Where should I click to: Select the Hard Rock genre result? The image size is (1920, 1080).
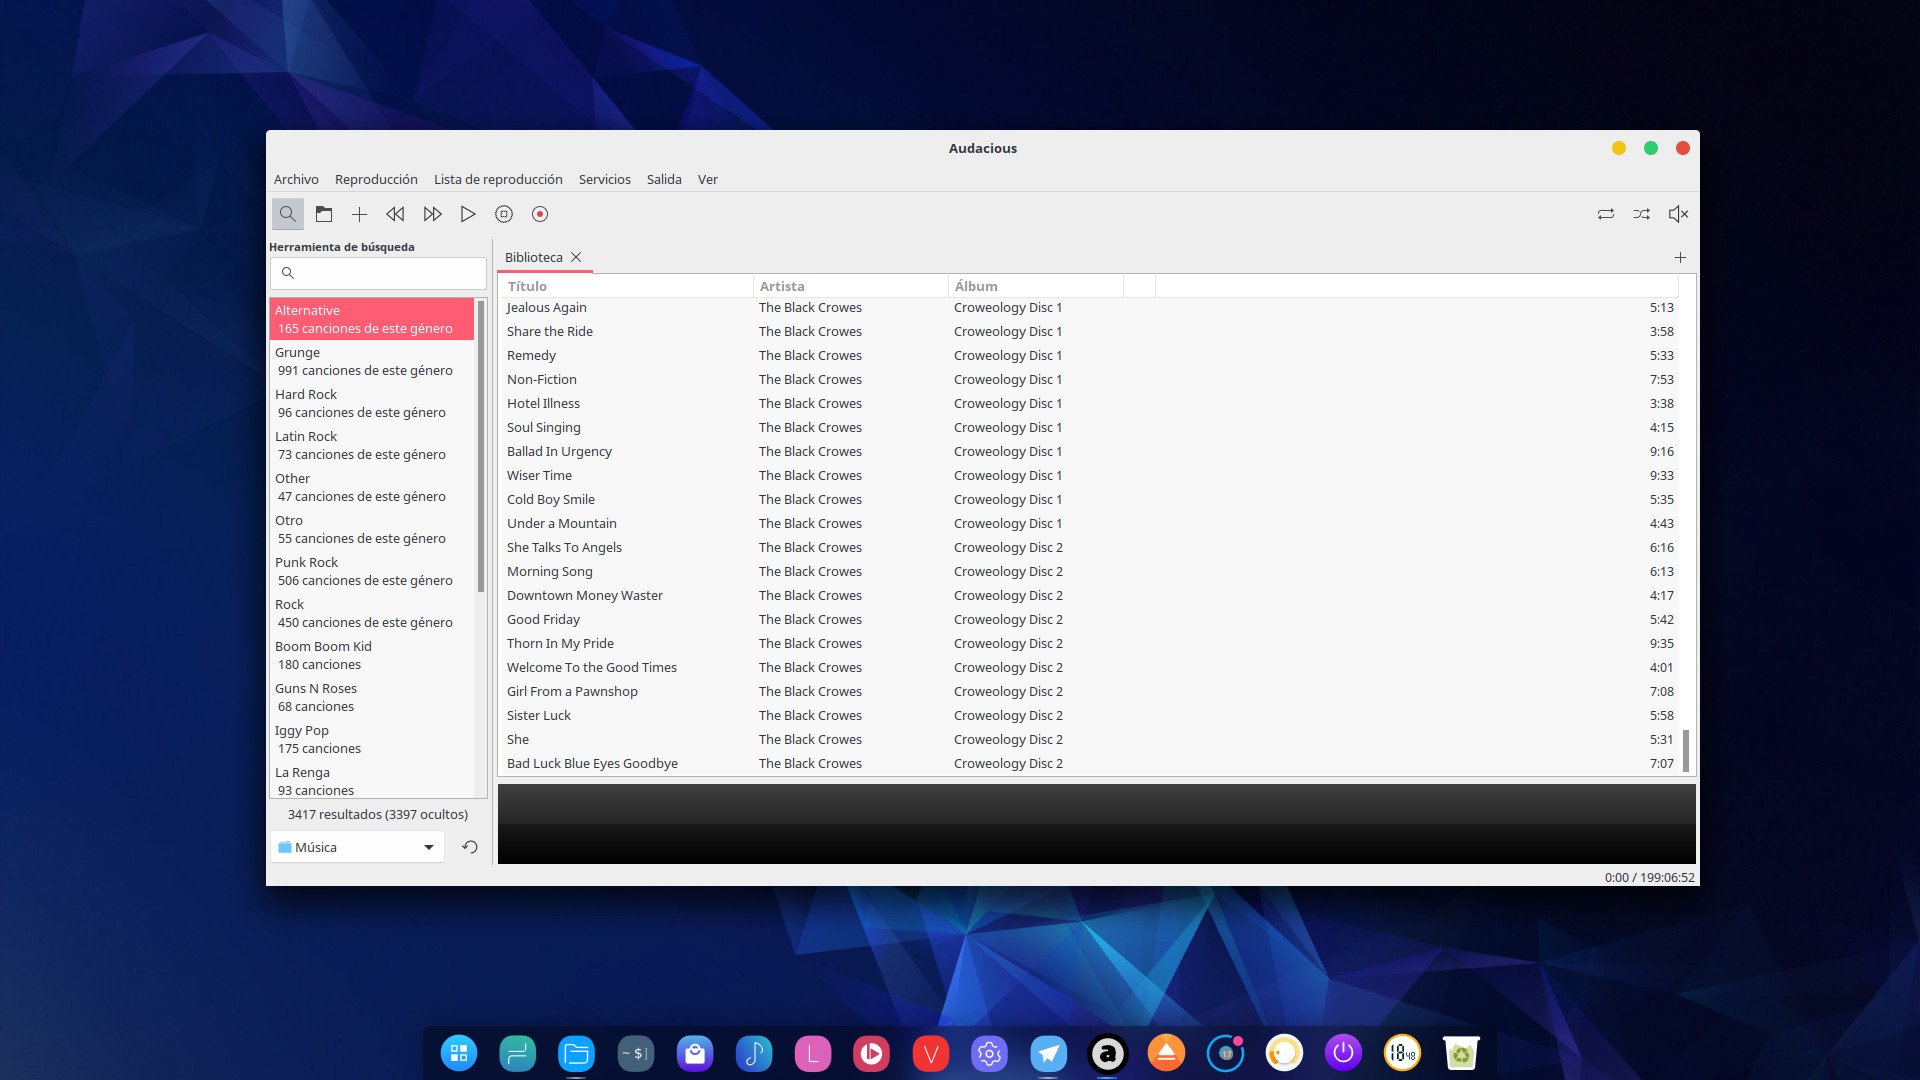click(x=372, y=403)
